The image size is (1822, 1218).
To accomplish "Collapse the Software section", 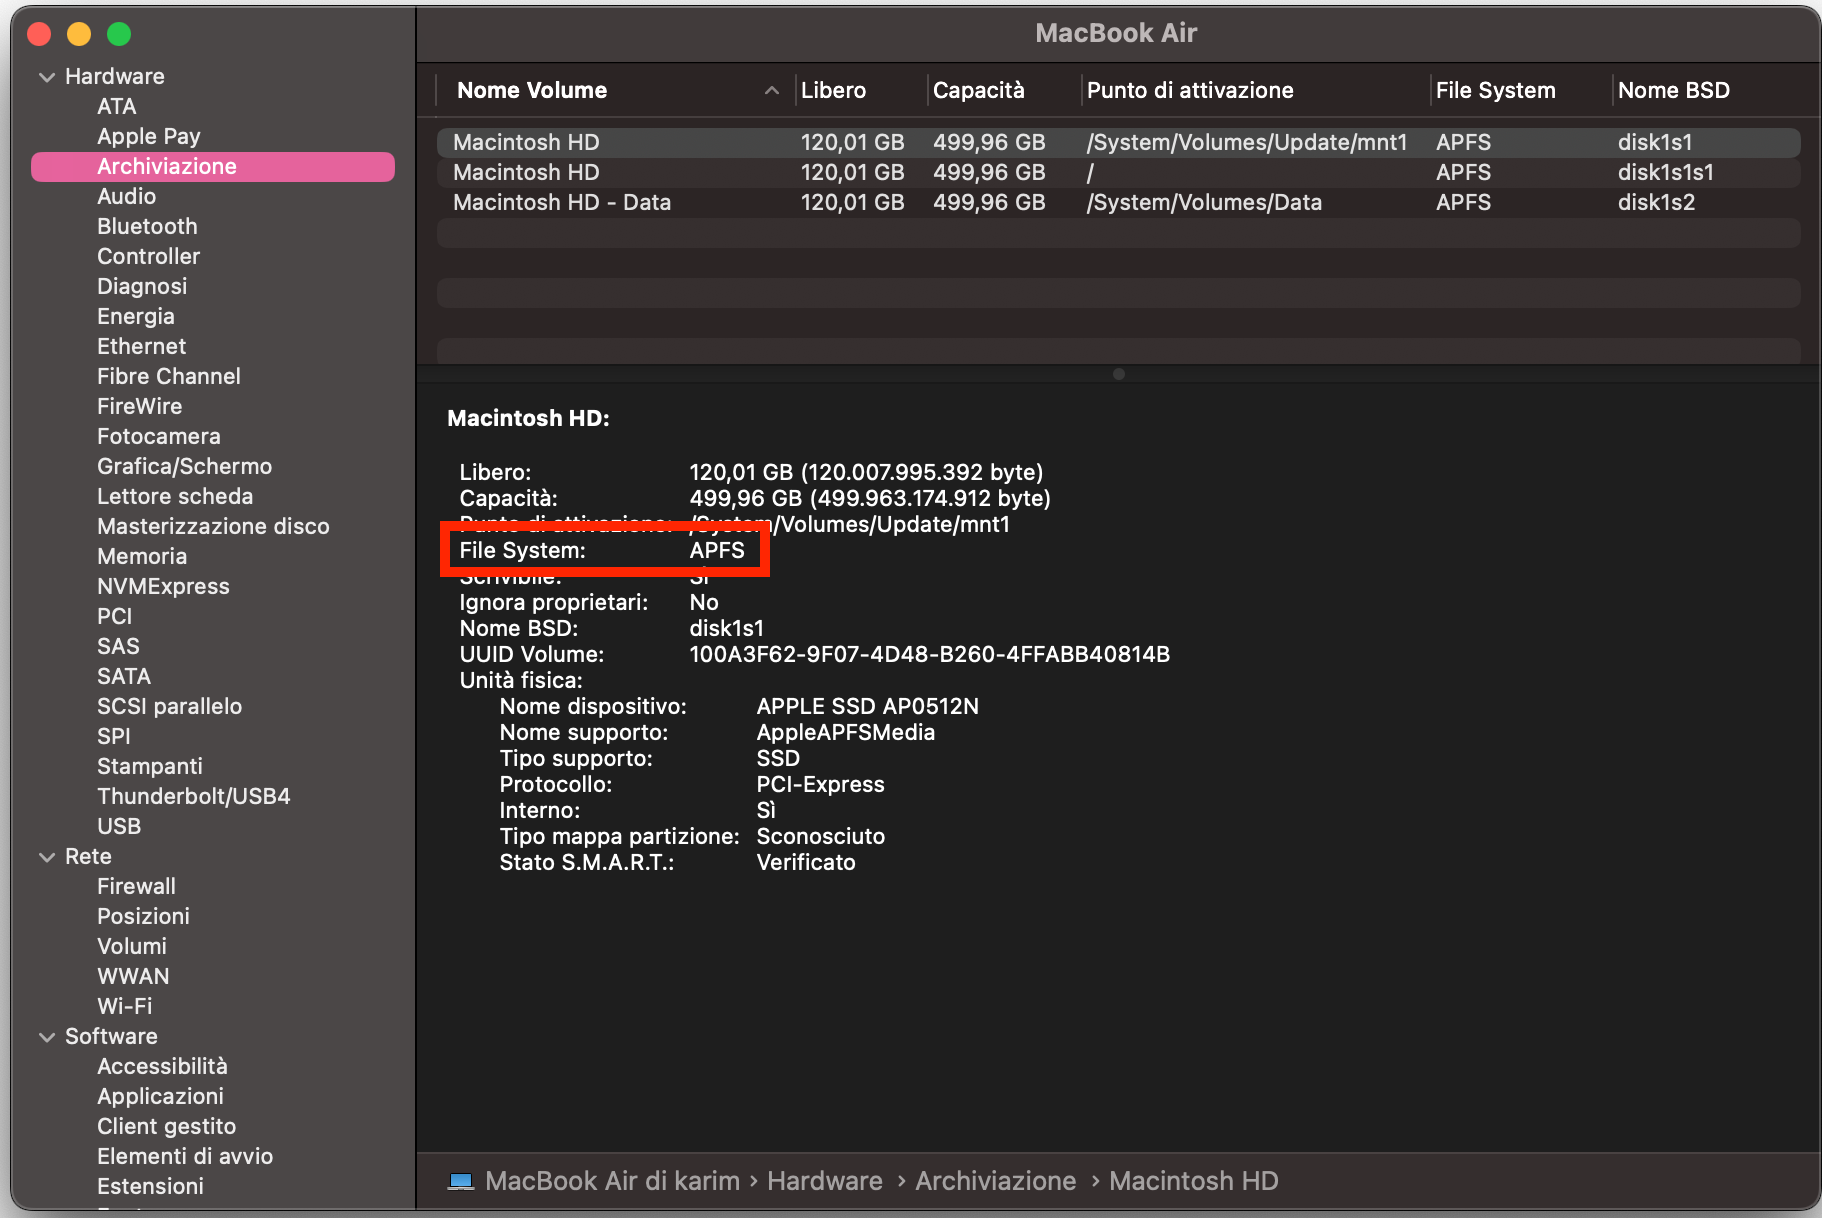I will (47, 1036).
